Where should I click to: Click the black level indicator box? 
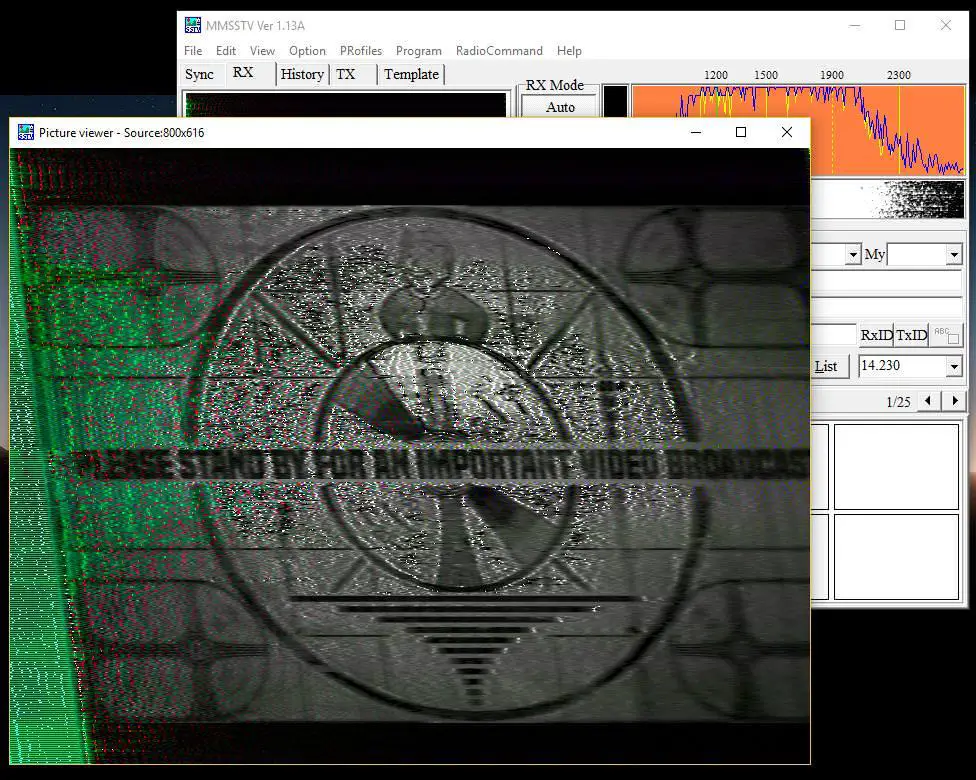point(615,101)
